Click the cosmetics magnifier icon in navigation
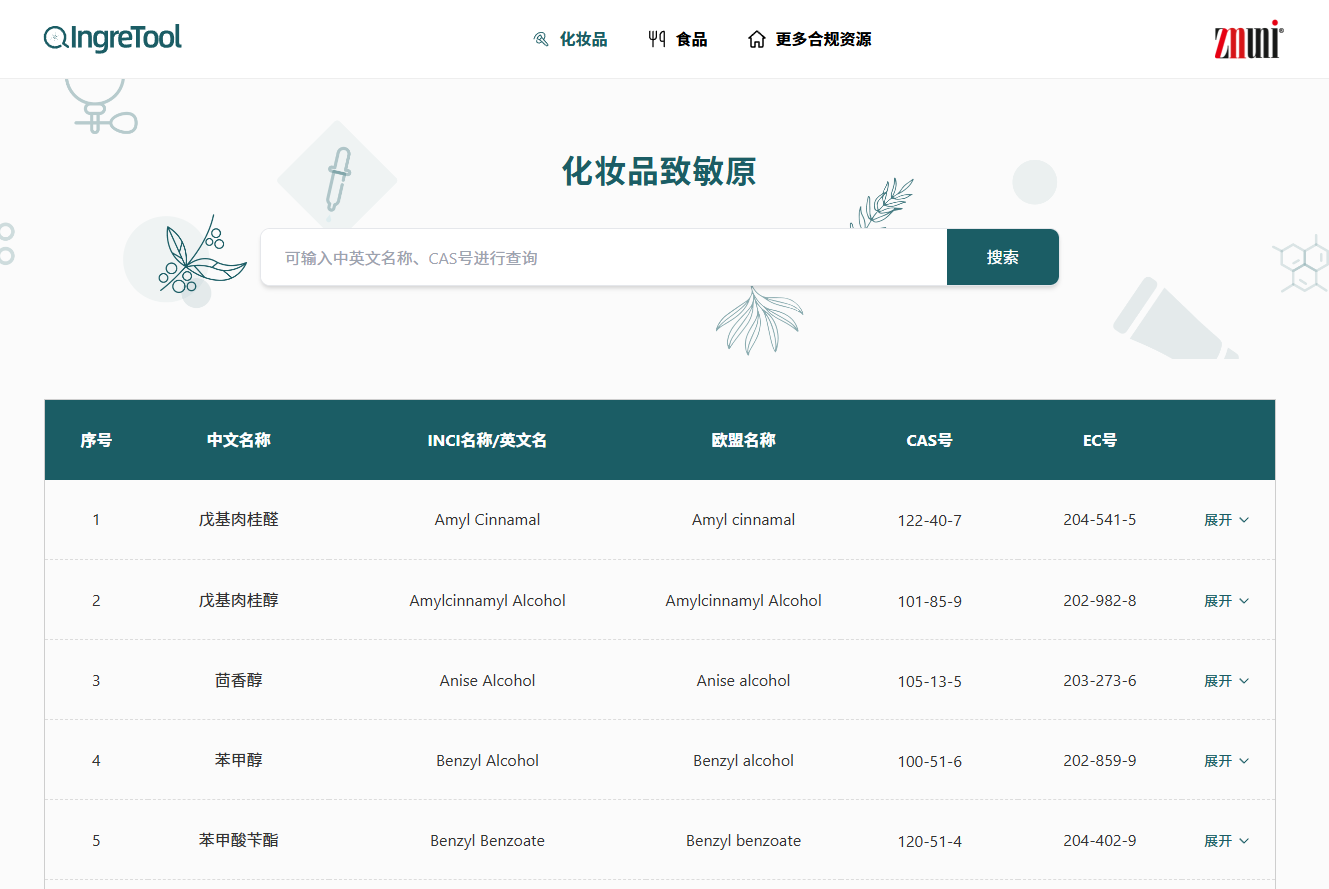 (541, 40)
